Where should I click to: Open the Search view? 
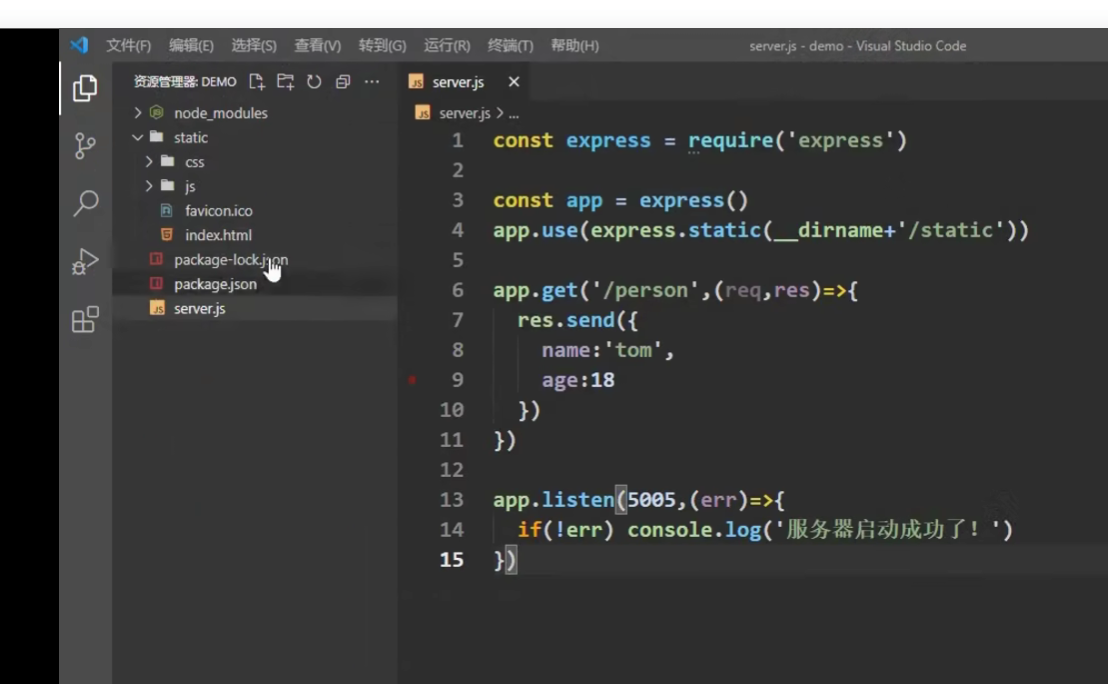coord(86,203)
